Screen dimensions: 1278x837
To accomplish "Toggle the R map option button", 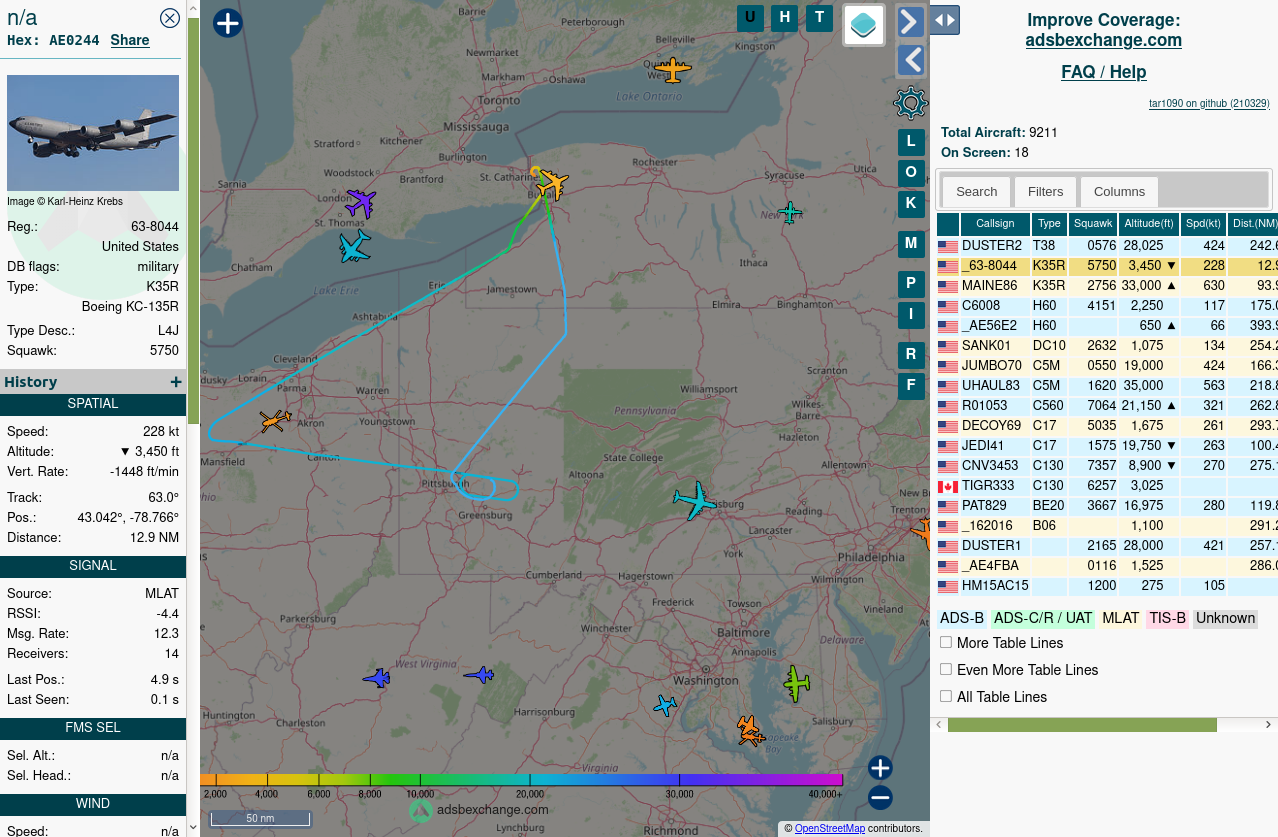I will [x=911, y=354].
